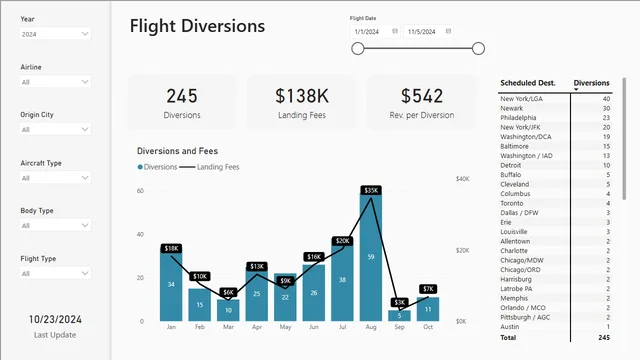
Task: Select the Jan bar showing 34
Action: (x=171, y=284)
